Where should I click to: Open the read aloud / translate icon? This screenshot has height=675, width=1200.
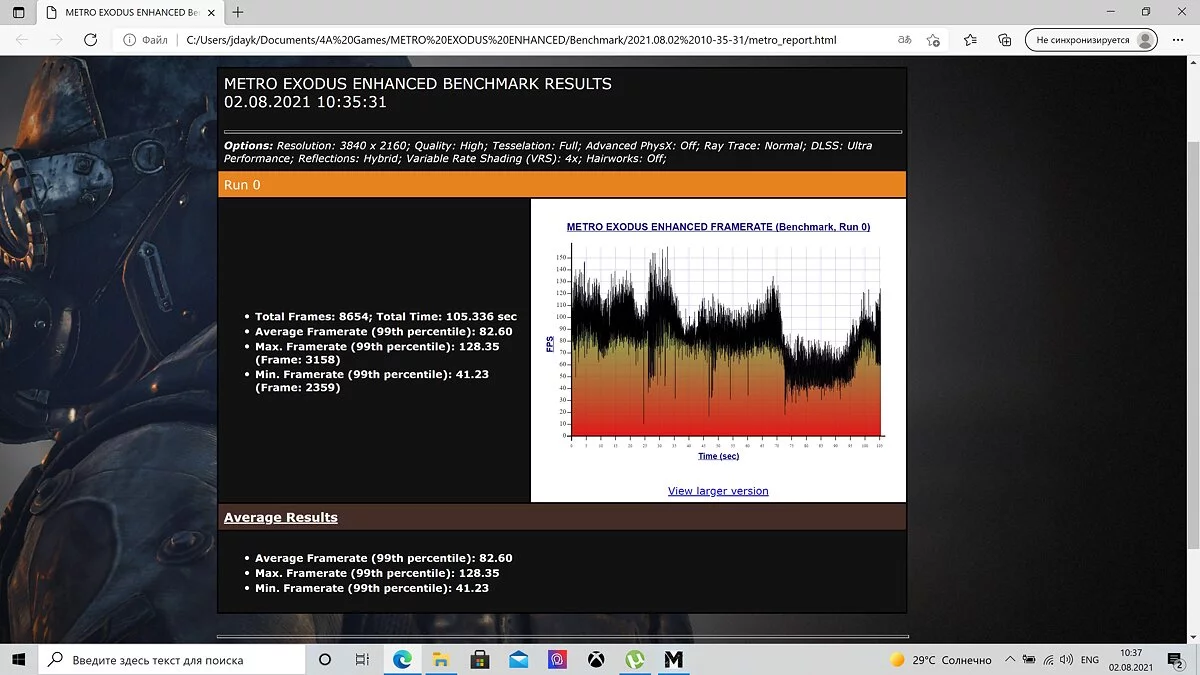point(904,40)
